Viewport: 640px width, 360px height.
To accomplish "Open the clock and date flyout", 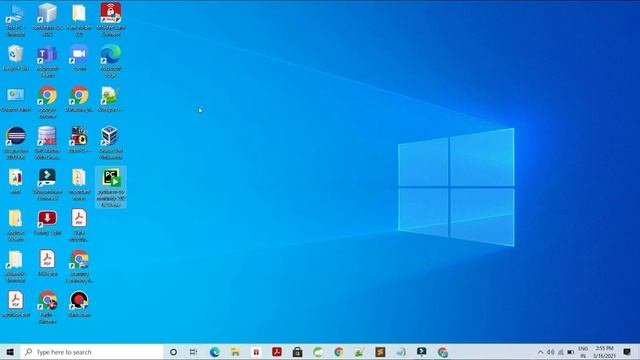I will (x=604, y=352).
